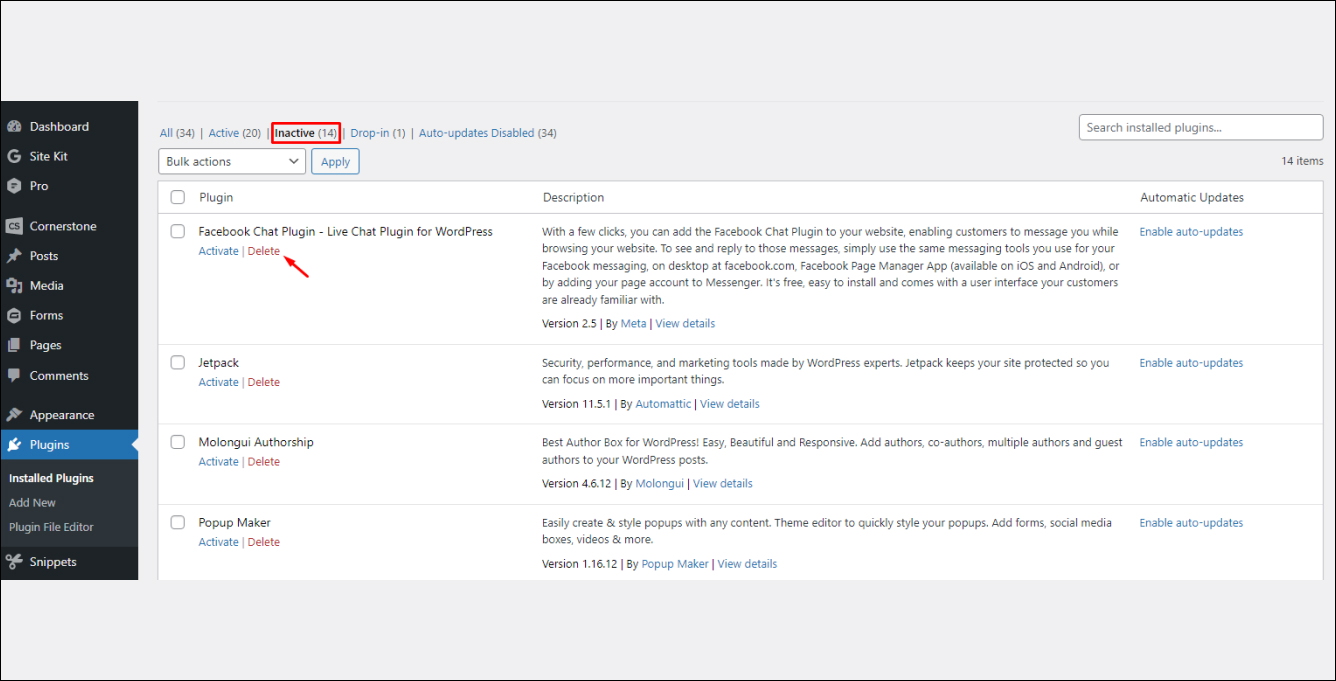Click the Snippets scissors icon
1336x681 pixels.
pyautogui.click(x=14, y=562)
